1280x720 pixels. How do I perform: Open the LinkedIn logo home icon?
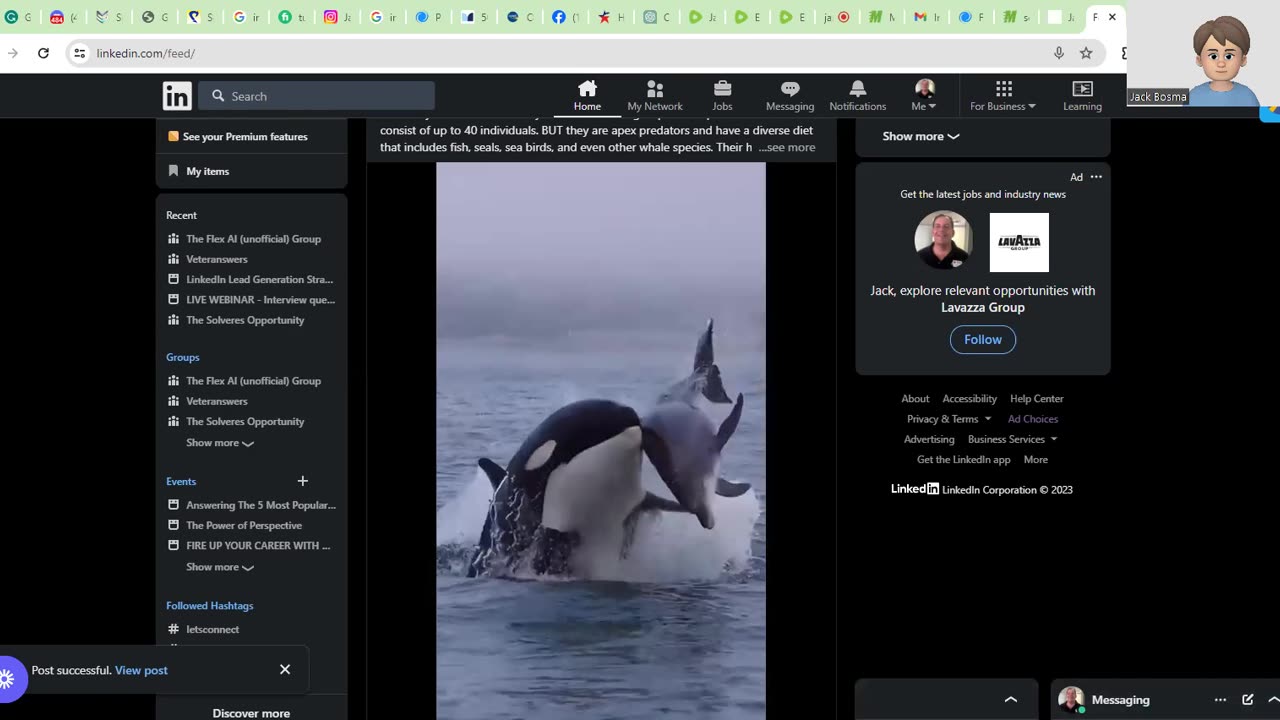click(177, 96)
